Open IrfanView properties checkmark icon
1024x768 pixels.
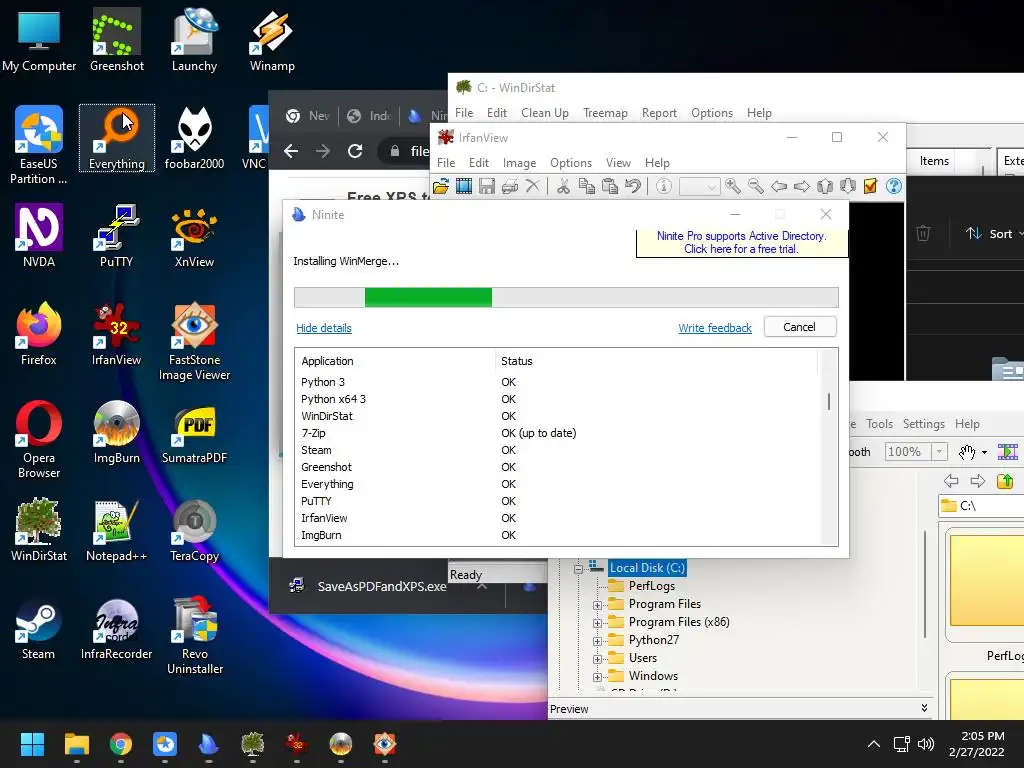pyautogui.click(x=870, y=187)
